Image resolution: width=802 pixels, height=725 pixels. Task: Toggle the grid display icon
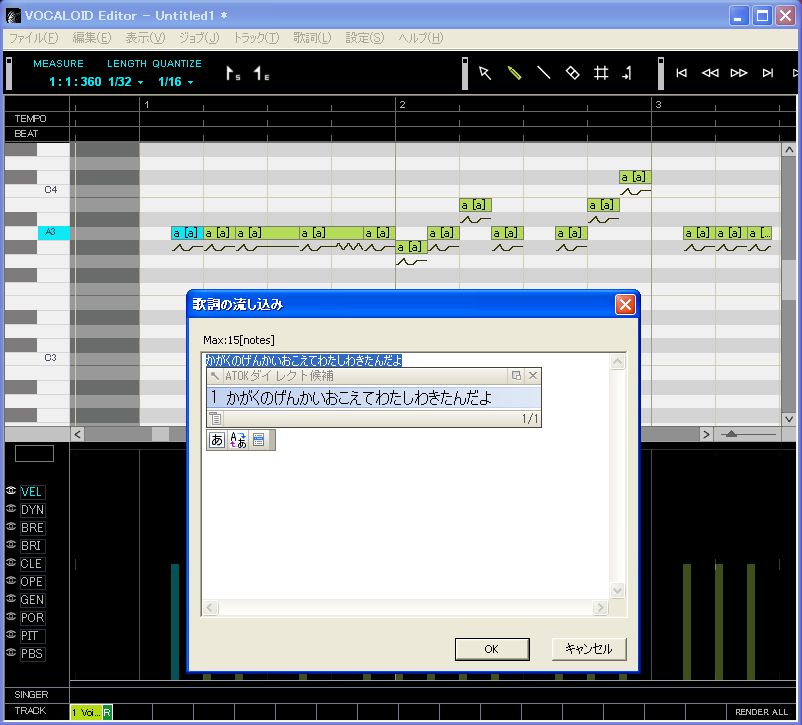coord(601,73)
